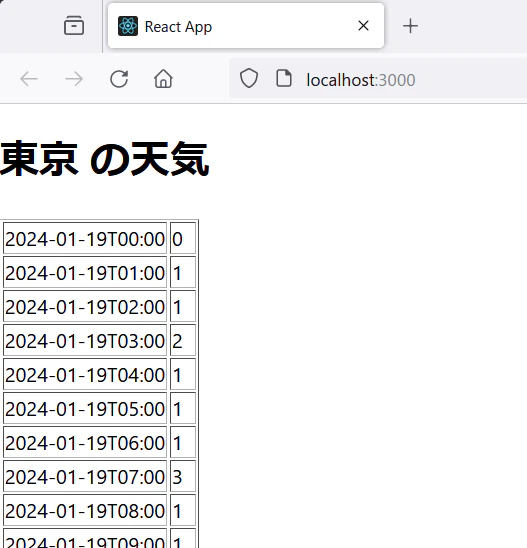Select cell 2024-01-19T03:00
Image resolution: width=527 pixels, height=548 pixels.
click(x=85, y=340)
